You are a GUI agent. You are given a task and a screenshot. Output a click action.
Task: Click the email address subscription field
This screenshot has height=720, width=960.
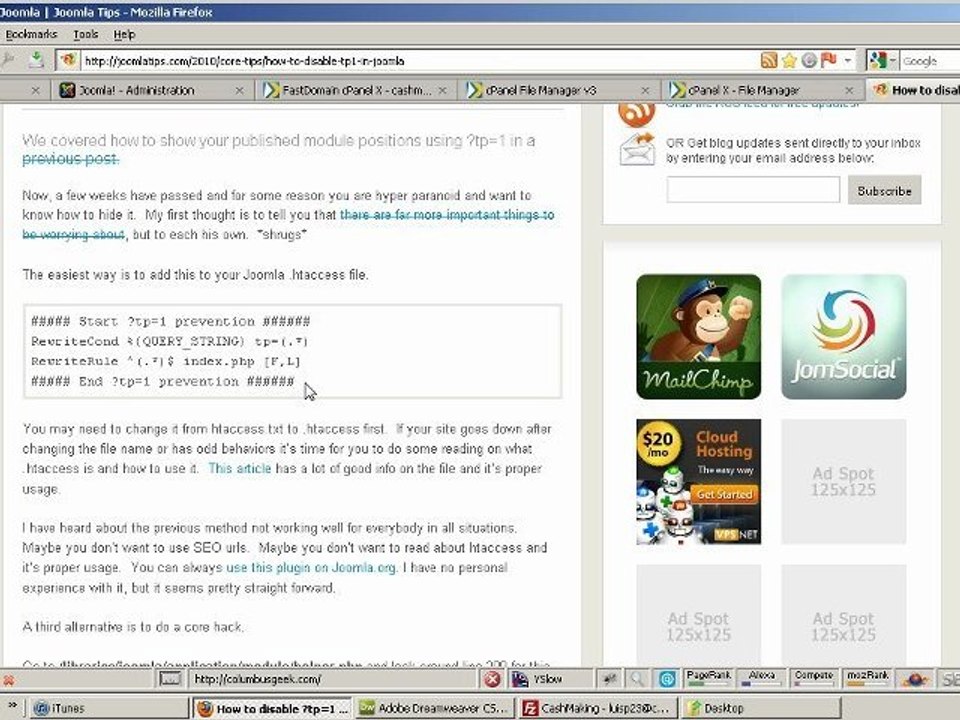pos(753,190)
